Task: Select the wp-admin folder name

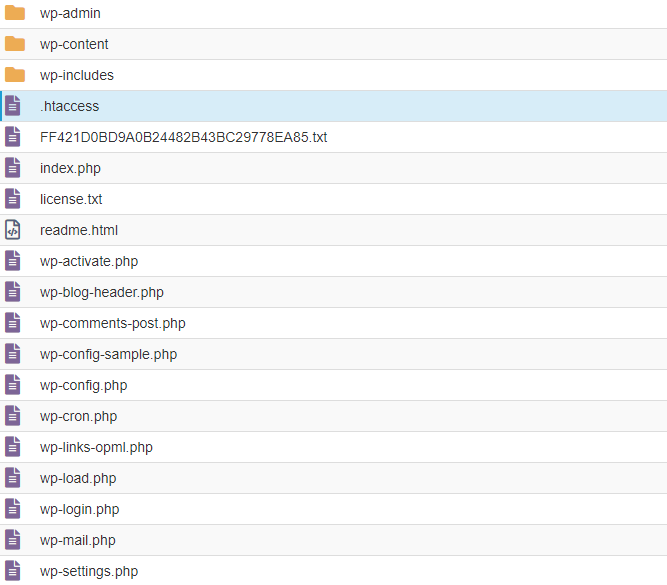Action: [70, 14]
